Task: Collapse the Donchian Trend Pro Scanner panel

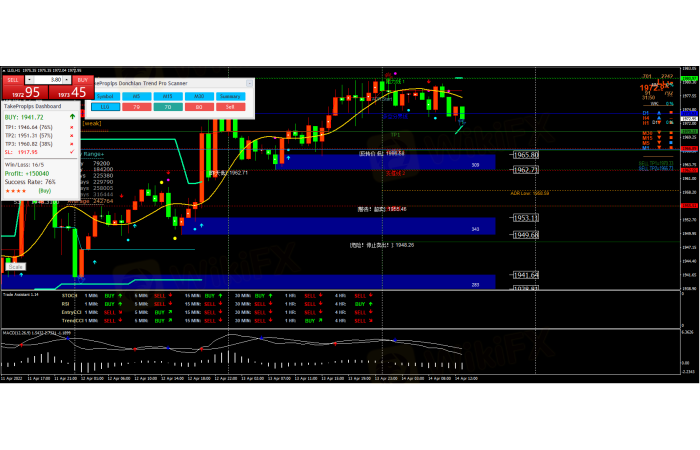Action: (x=249, y=84)
